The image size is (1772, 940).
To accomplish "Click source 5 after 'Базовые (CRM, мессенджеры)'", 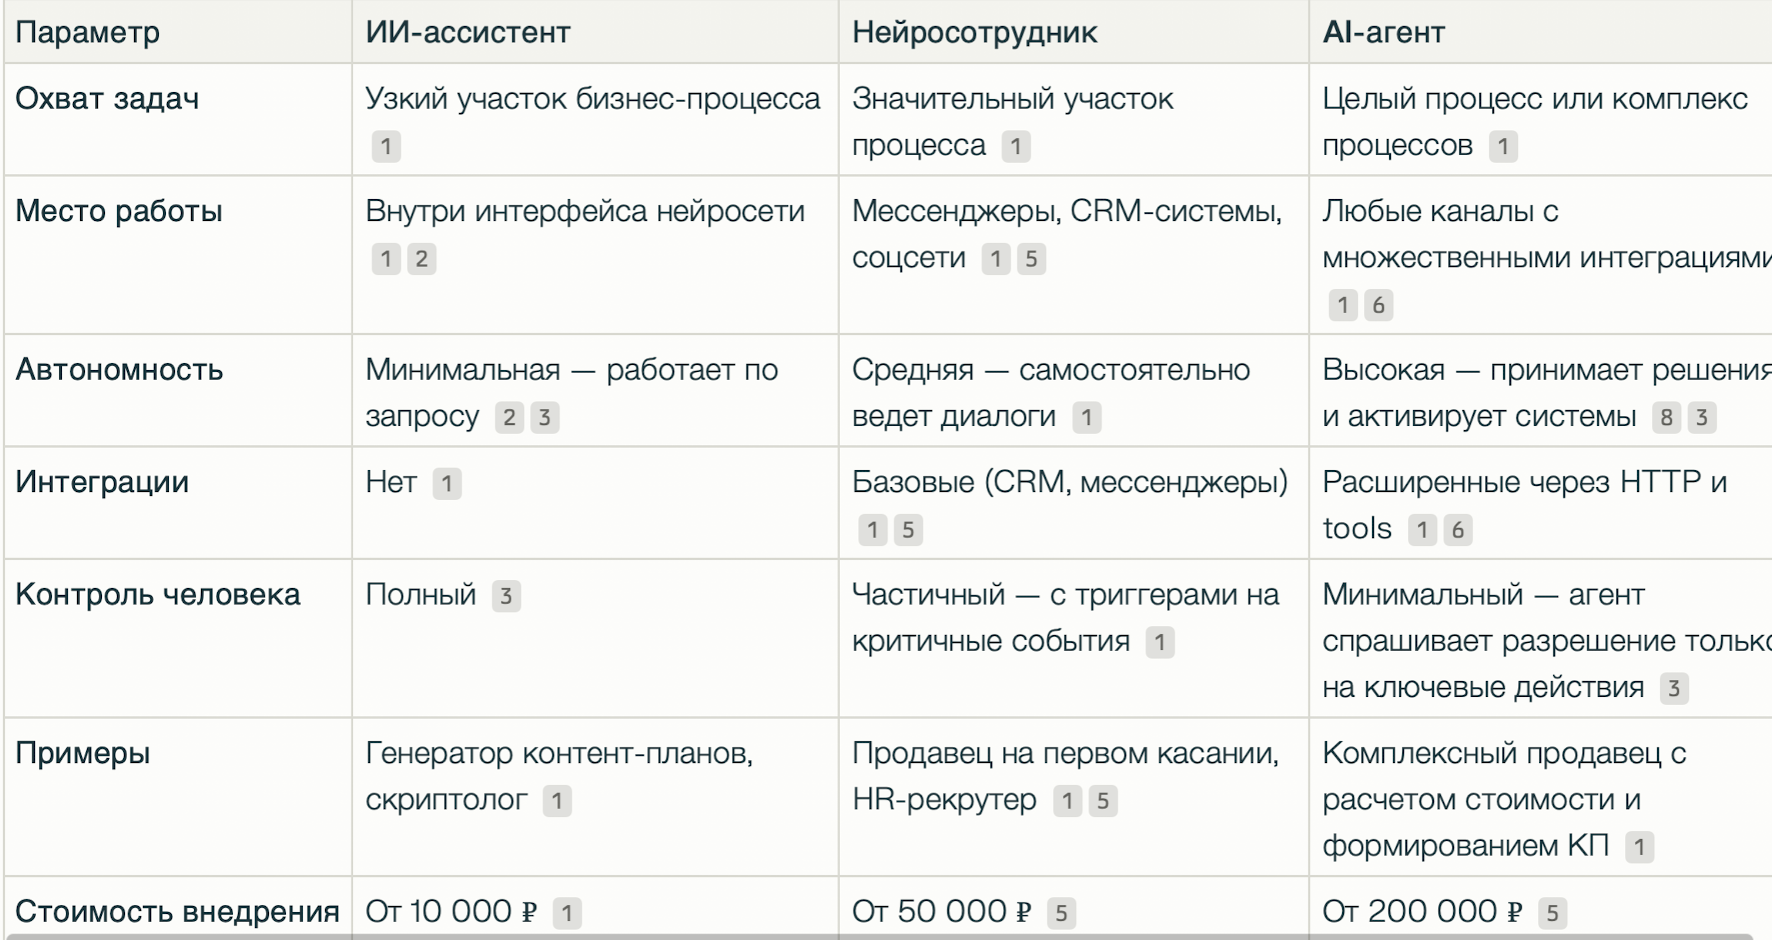I will coord(908,530).
